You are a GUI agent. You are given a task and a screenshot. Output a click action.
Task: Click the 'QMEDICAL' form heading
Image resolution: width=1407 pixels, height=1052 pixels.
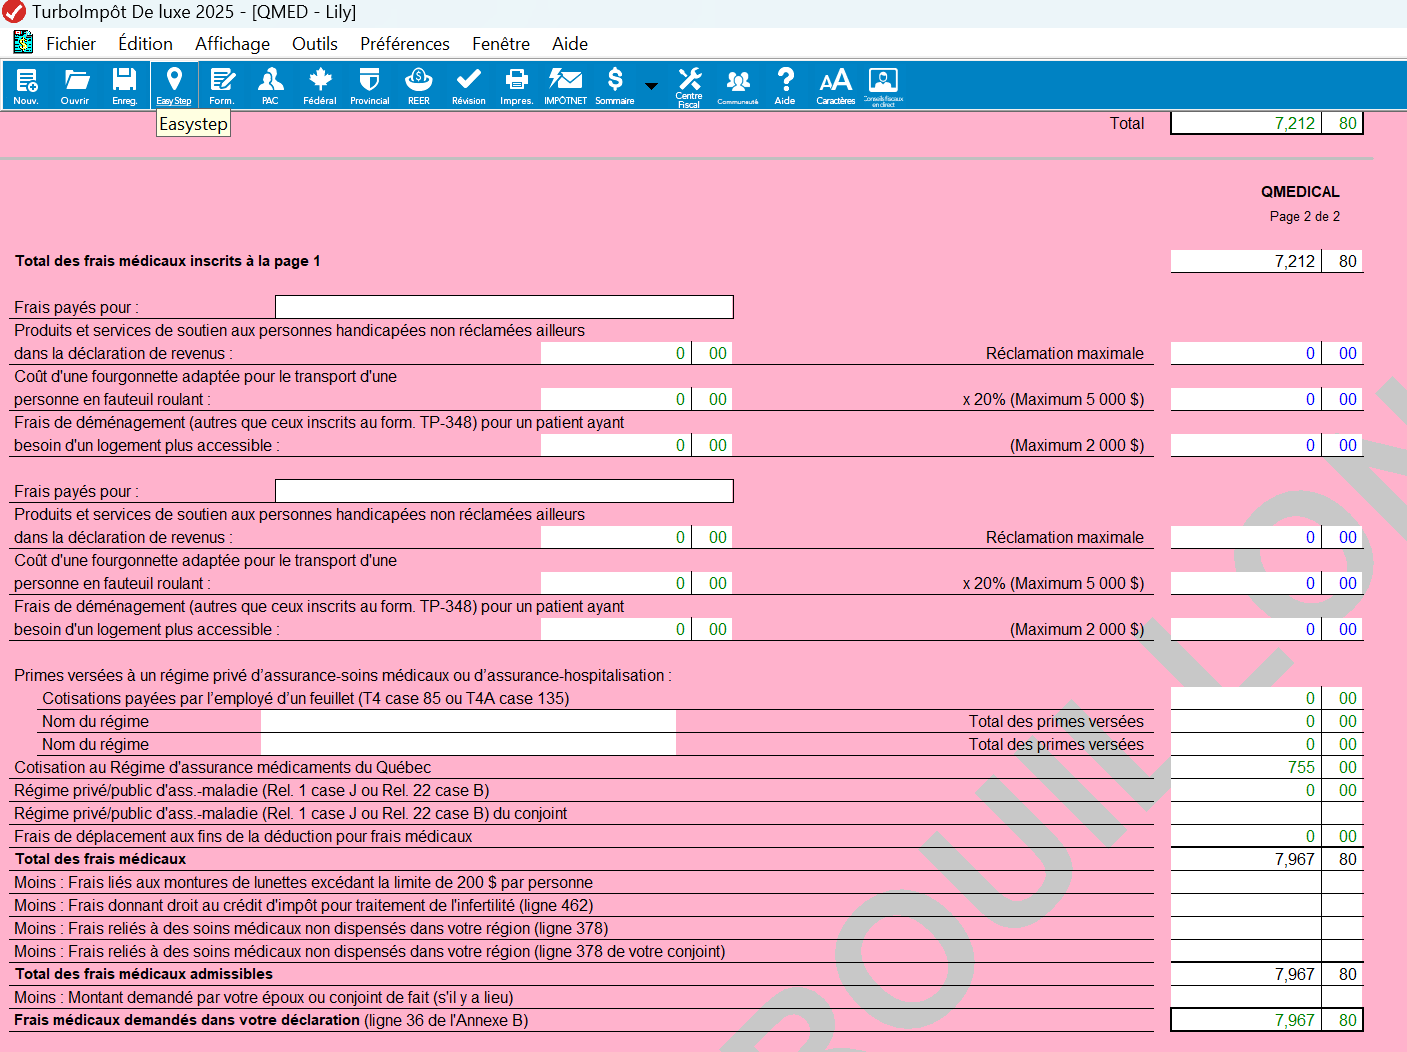click(1300, 192)
